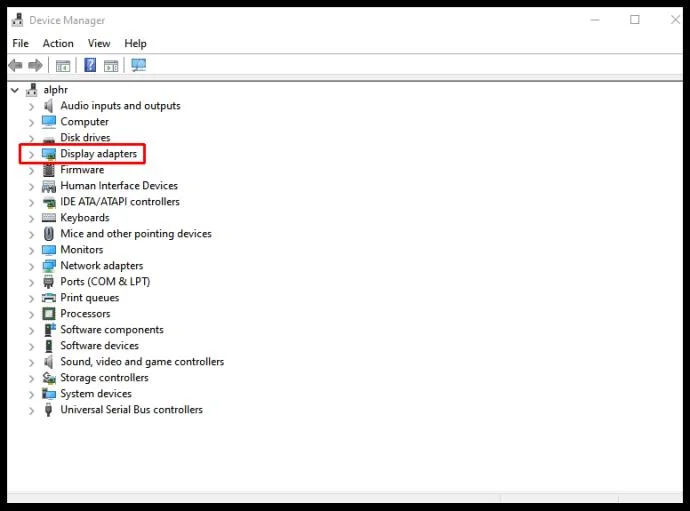Click the Processors icon
690x511 pixels.
[49, 314]
